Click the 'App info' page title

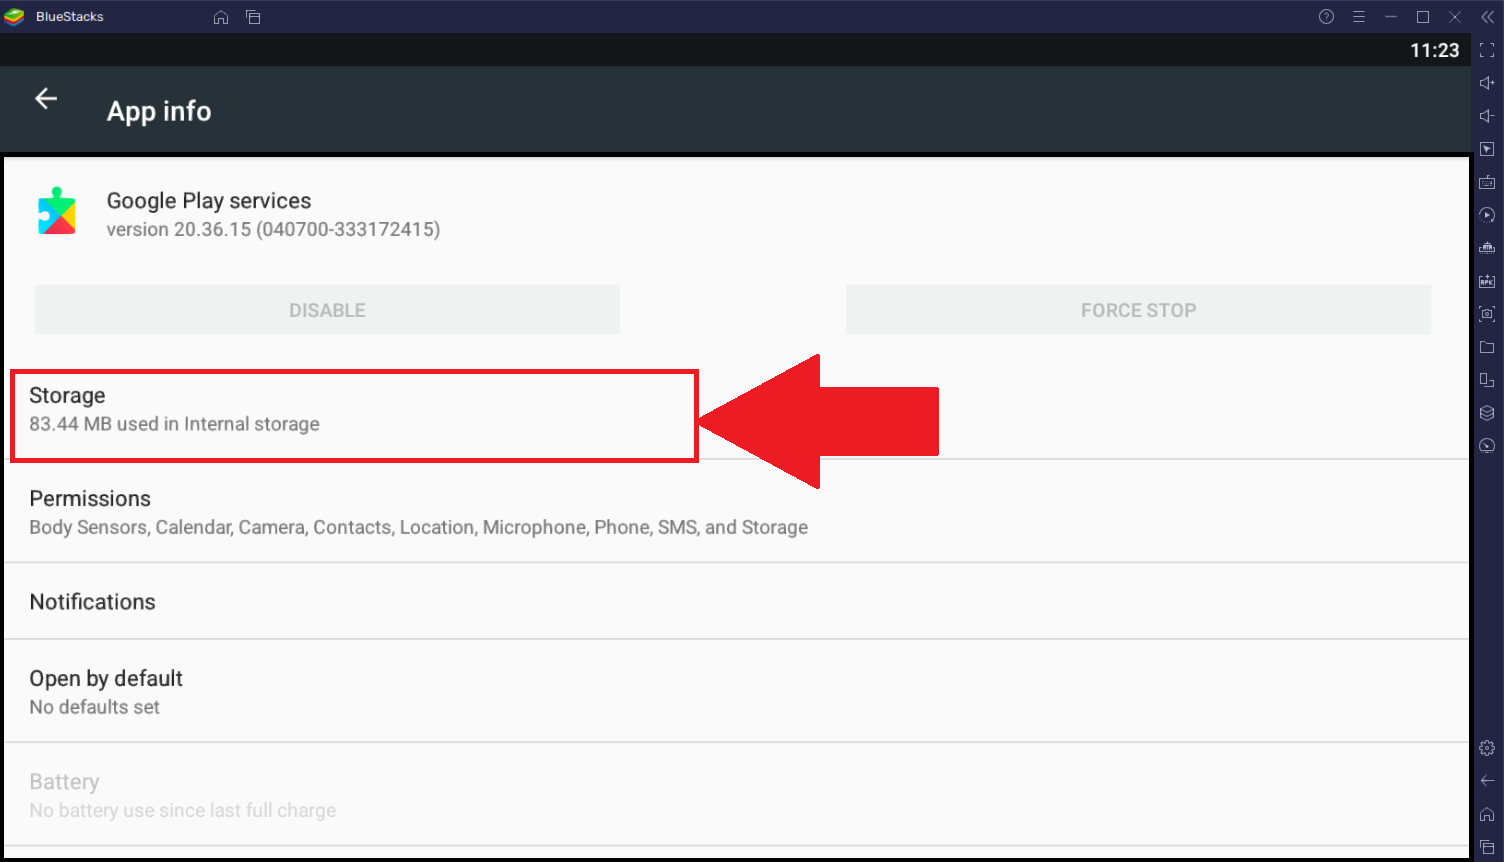[159, 111]
